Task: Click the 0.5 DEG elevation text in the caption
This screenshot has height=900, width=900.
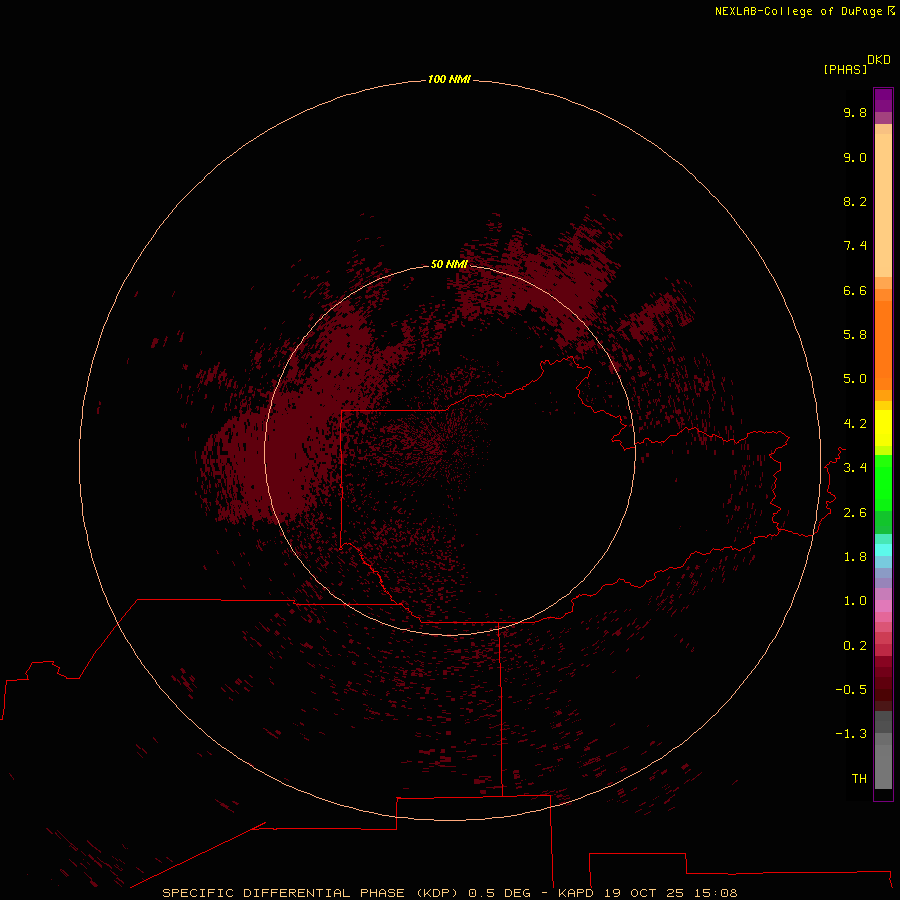Action: click(499, 893)
